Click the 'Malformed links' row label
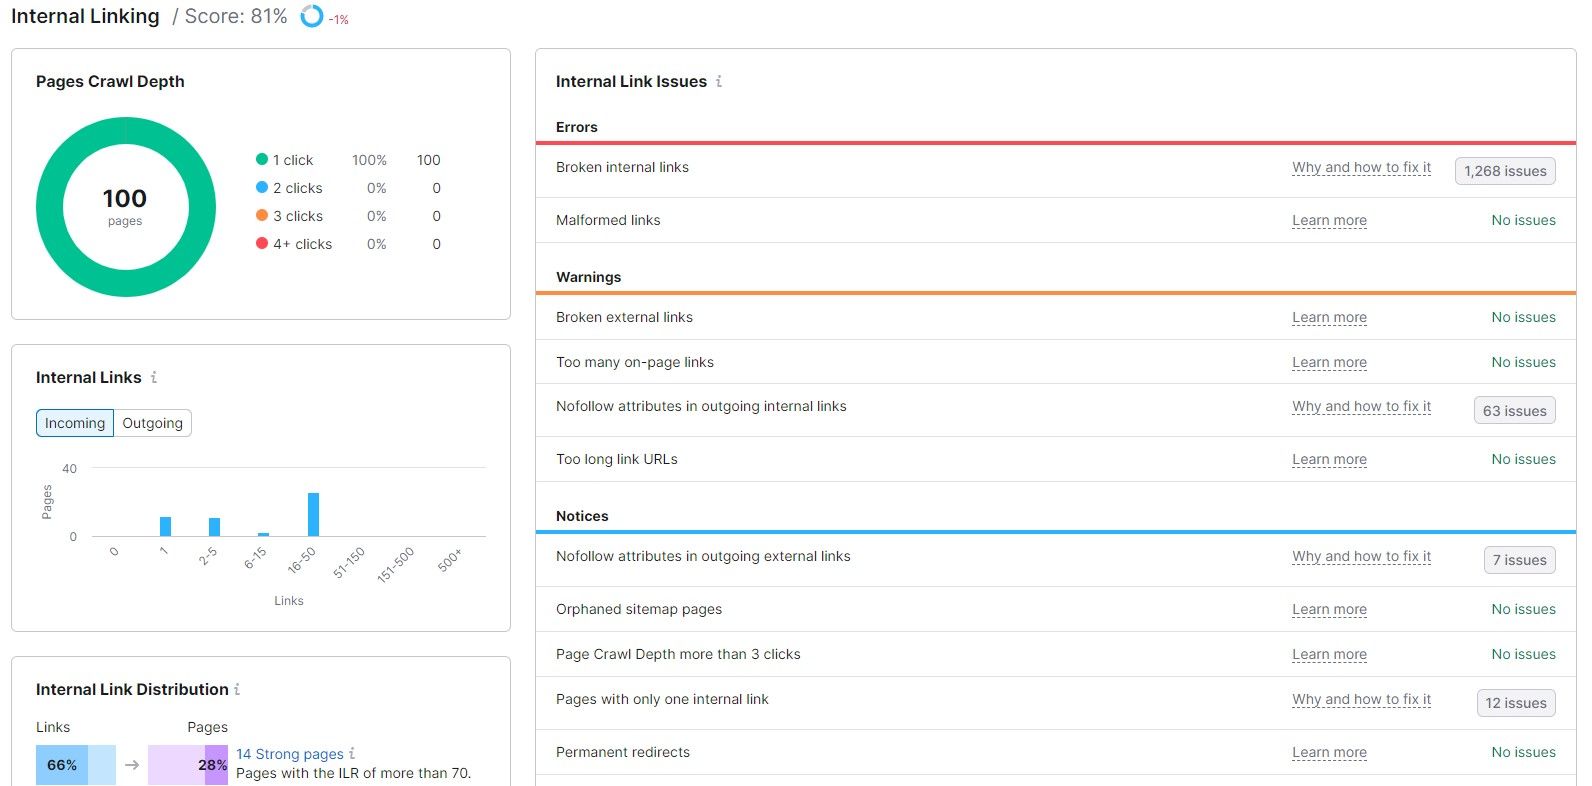1592x786 pixels. tap(608, 220)
